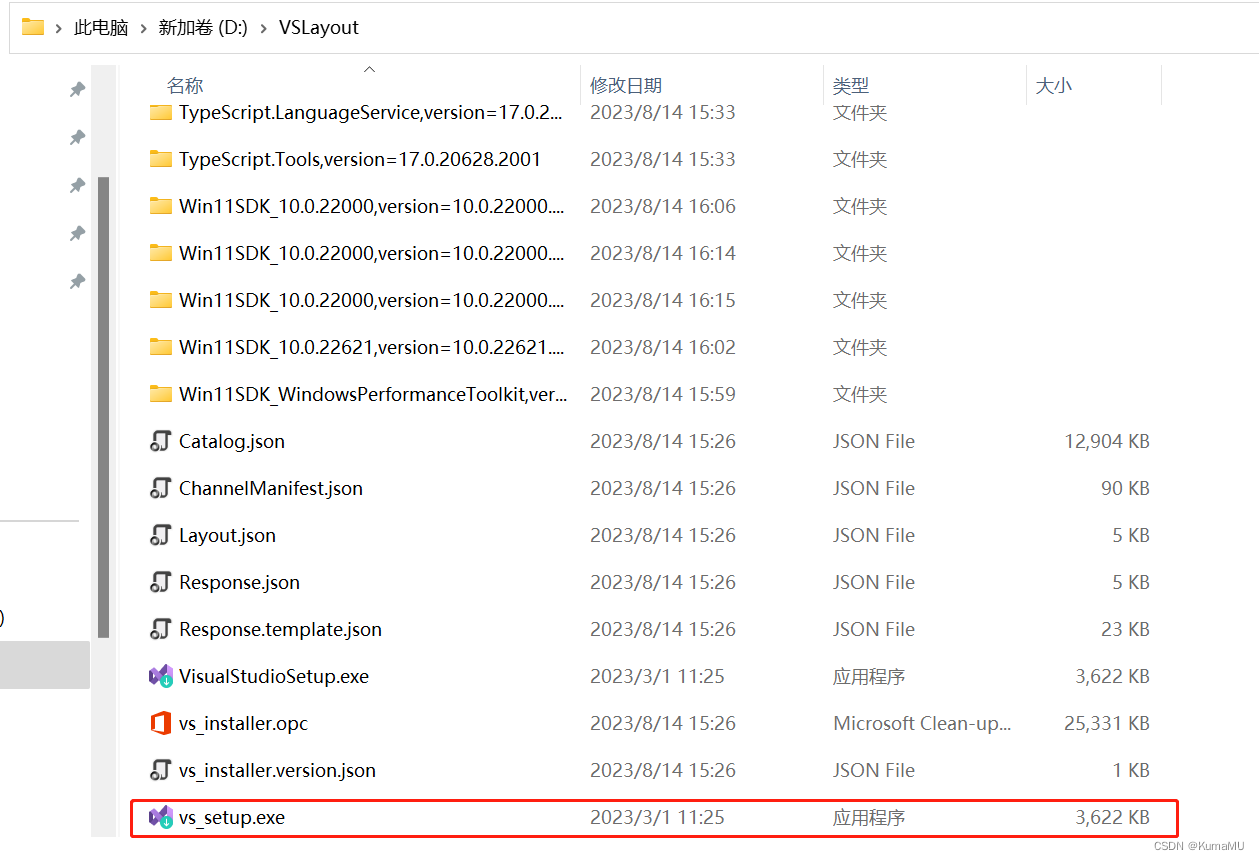Click 90 KB size of ChannelManifest.json
The width and height of the screenshot is (1259, 860).
coord(1125,488)
